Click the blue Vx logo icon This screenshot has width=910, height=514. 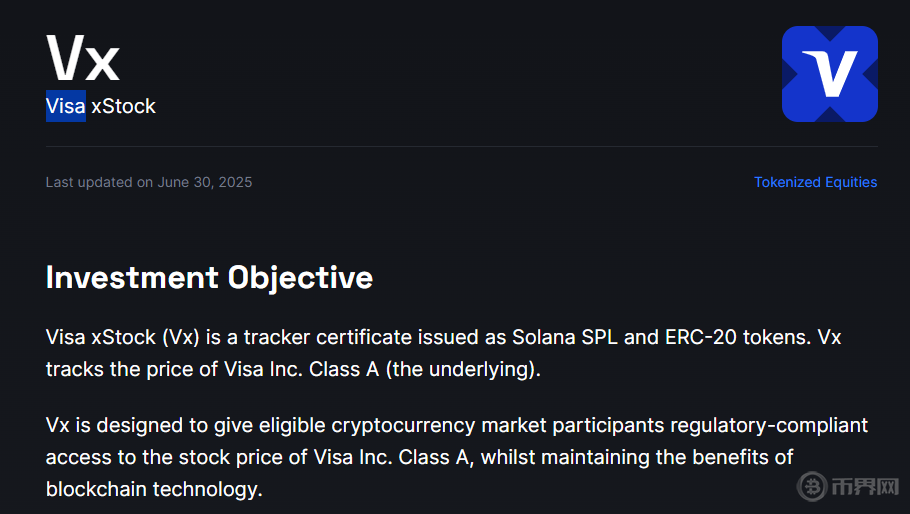pos(829,74)
